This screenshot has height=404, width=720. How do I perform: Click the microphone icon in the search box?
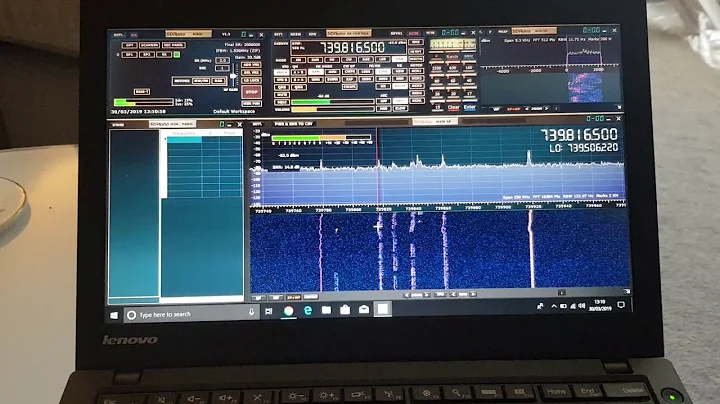[252, 312]
